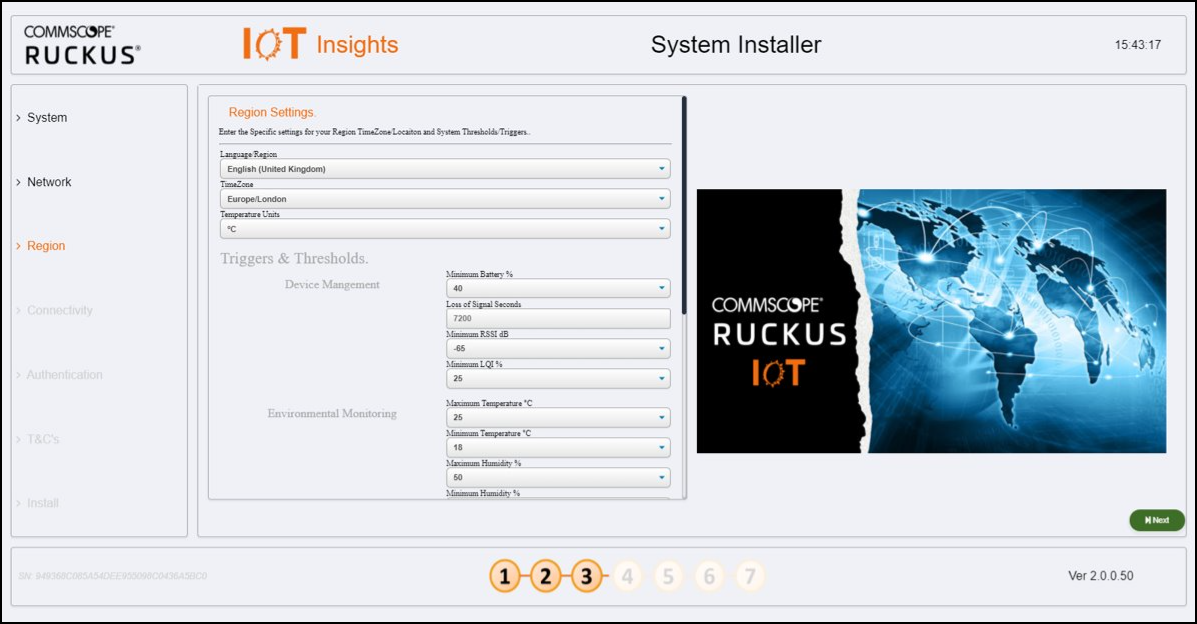Viewport: 1197px width, 624px height.
Task: Open the Temperature Units dropdown
Action: click(x=445, y=228)
